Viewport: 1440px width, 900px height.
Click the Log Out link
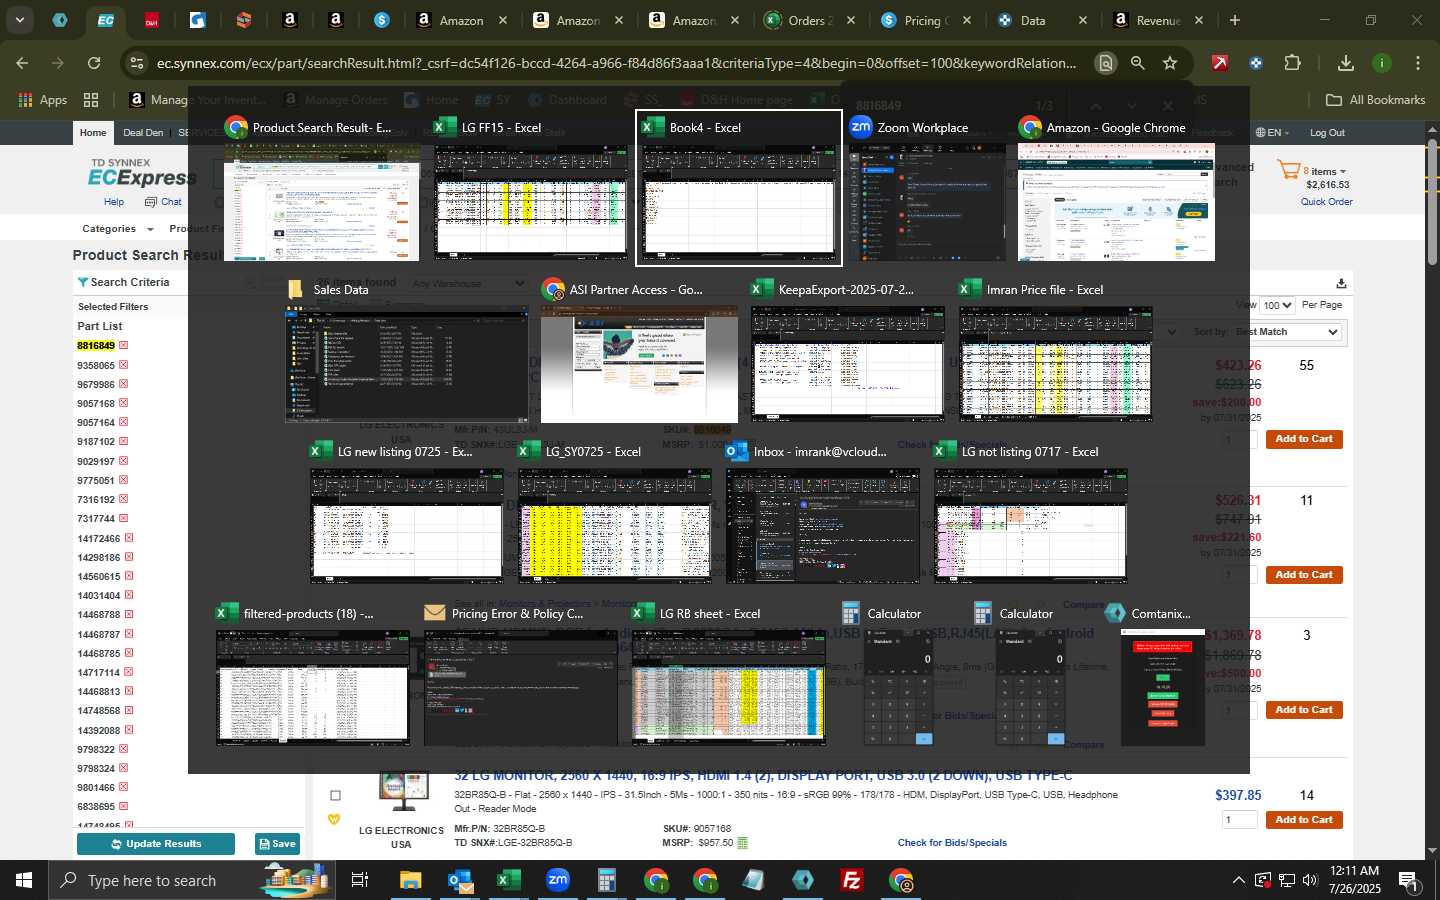point(1327,133)
